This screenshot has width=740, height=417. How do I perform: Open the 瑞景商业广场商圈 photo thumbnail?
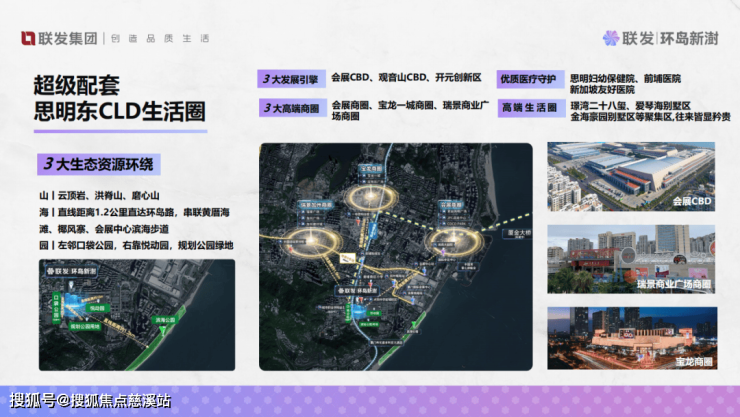[x=630, y=259]
